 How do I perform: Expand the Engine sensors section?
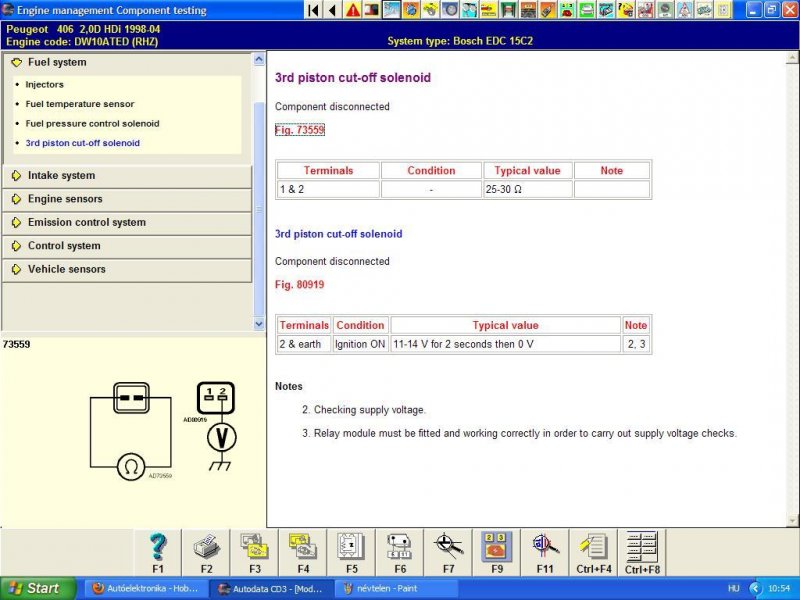(x=127, y=199)
